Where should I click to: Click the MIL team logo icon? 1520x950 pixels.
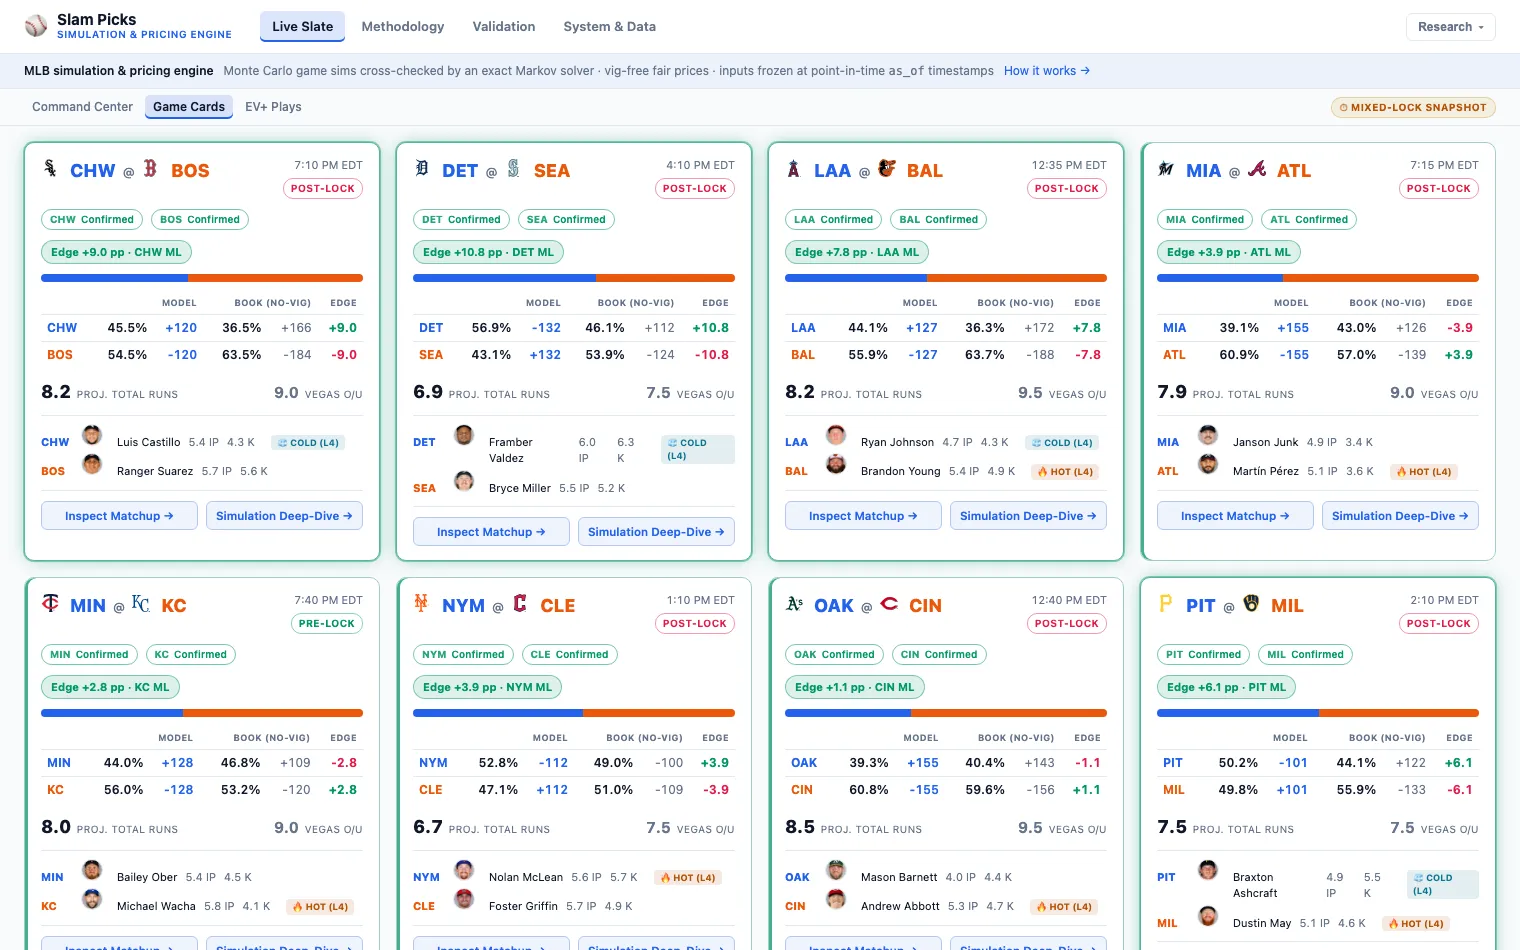(x=1251, y=603)
